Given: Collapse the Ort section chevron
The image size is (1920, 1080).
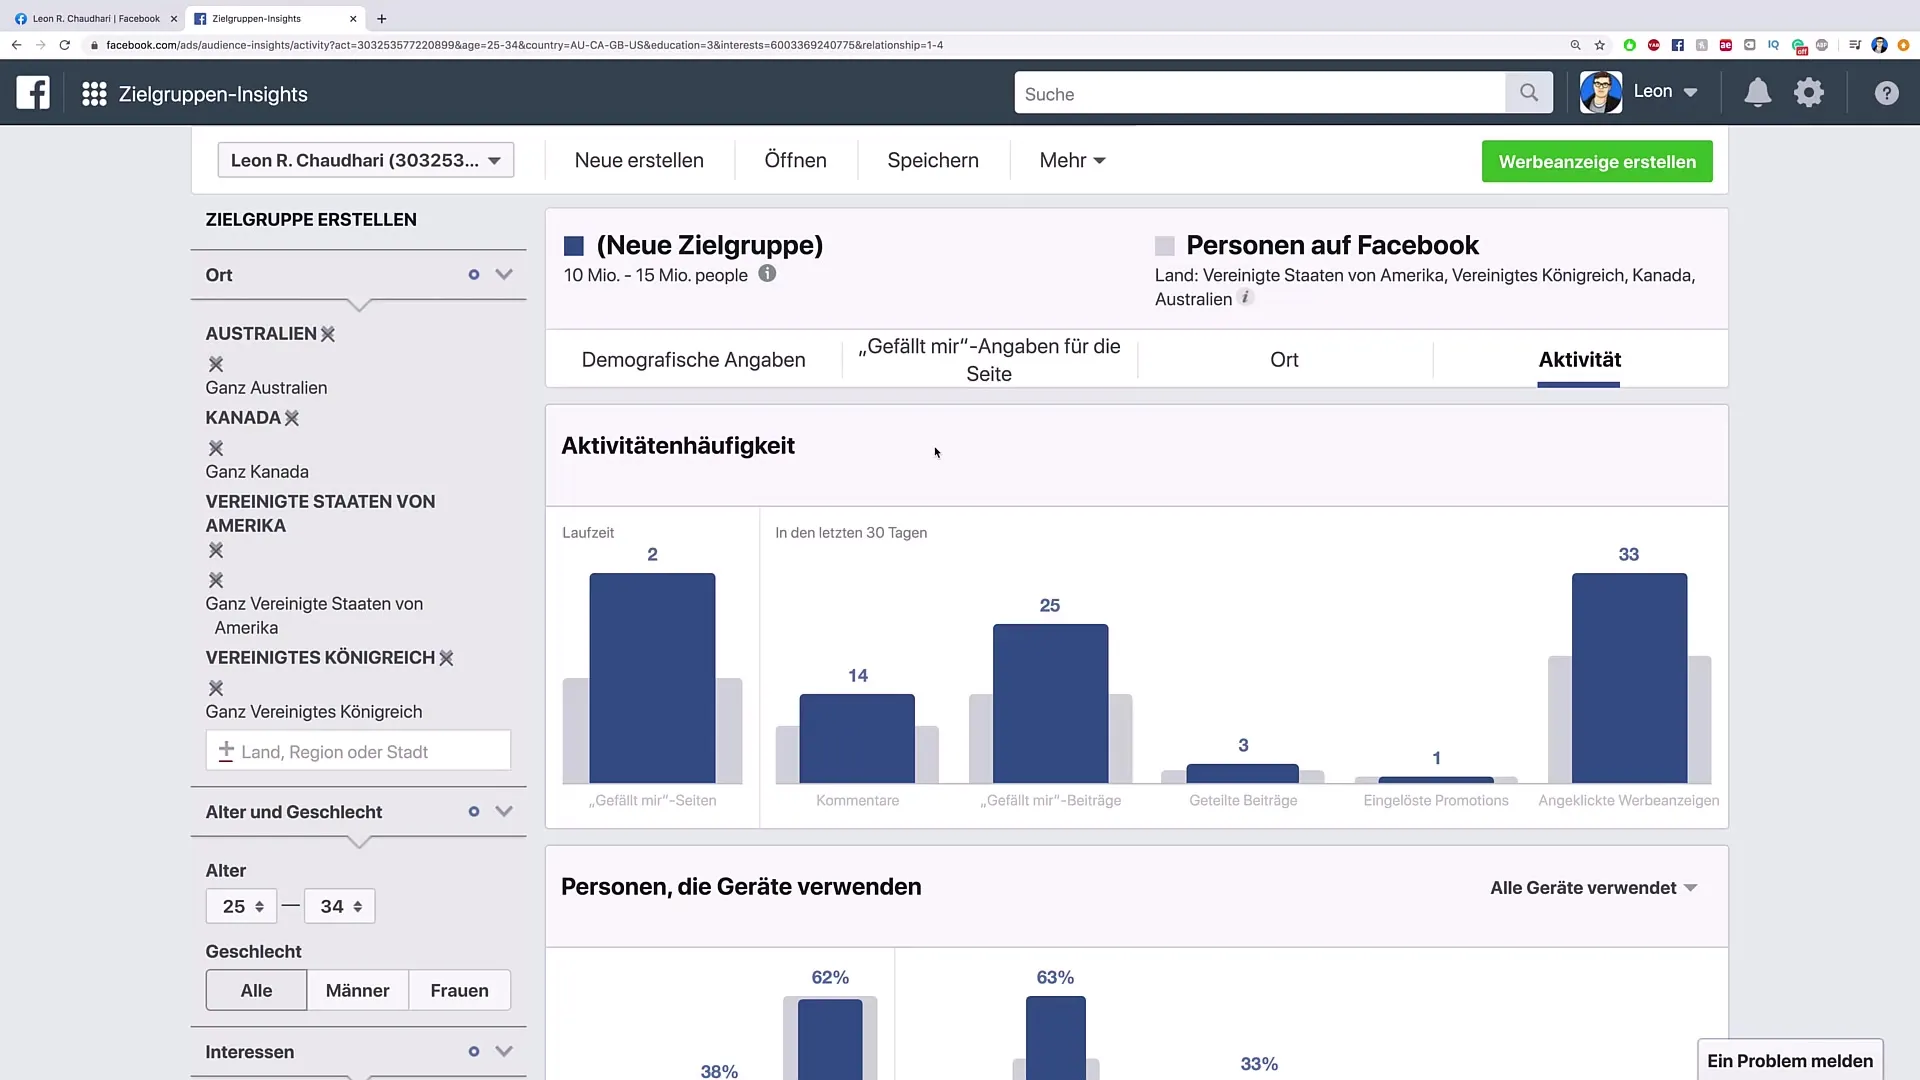Looking at the screenshot, I should click(504, 275).
